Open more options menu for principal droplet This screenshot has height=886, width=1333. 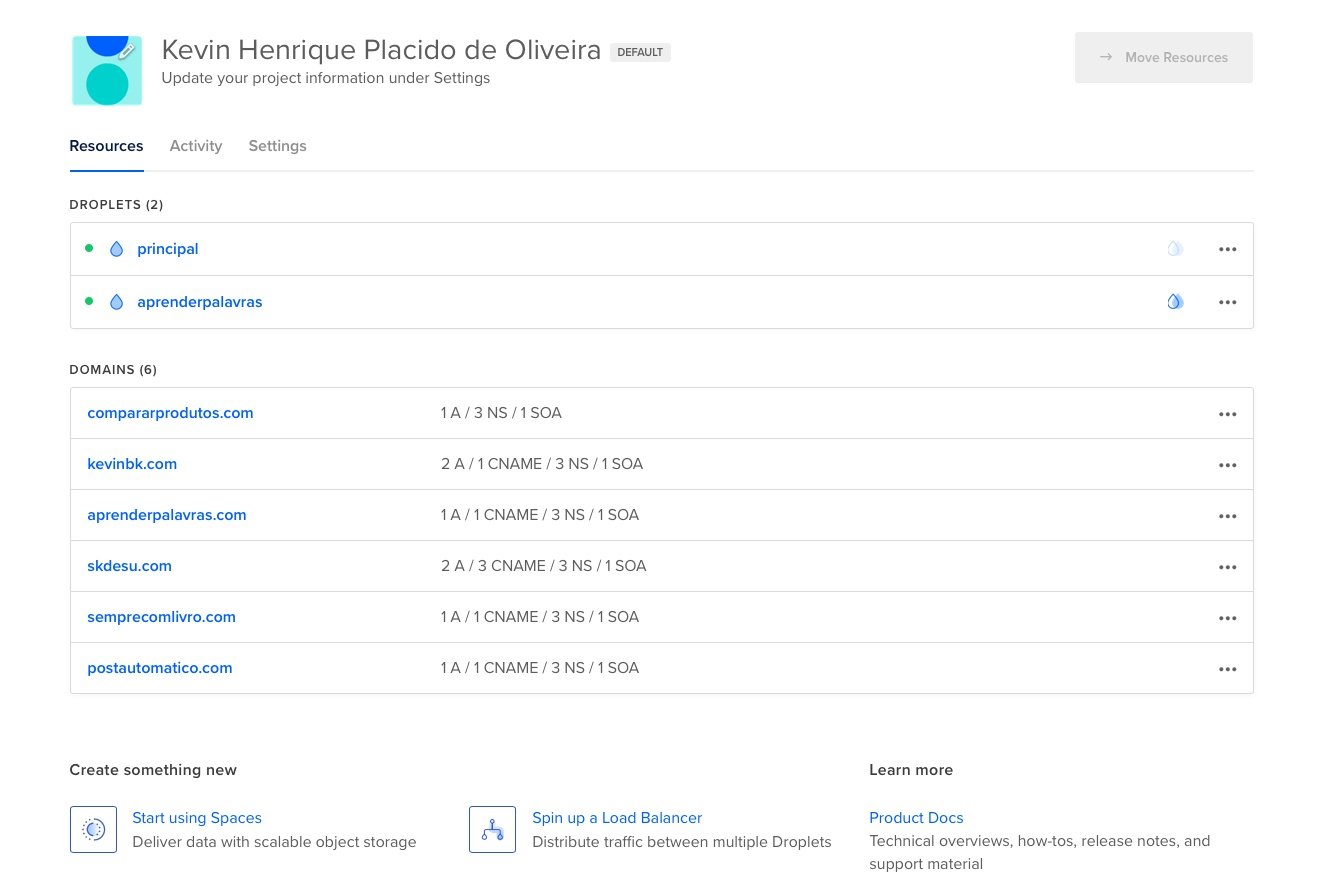click(x=1227, y=250)
